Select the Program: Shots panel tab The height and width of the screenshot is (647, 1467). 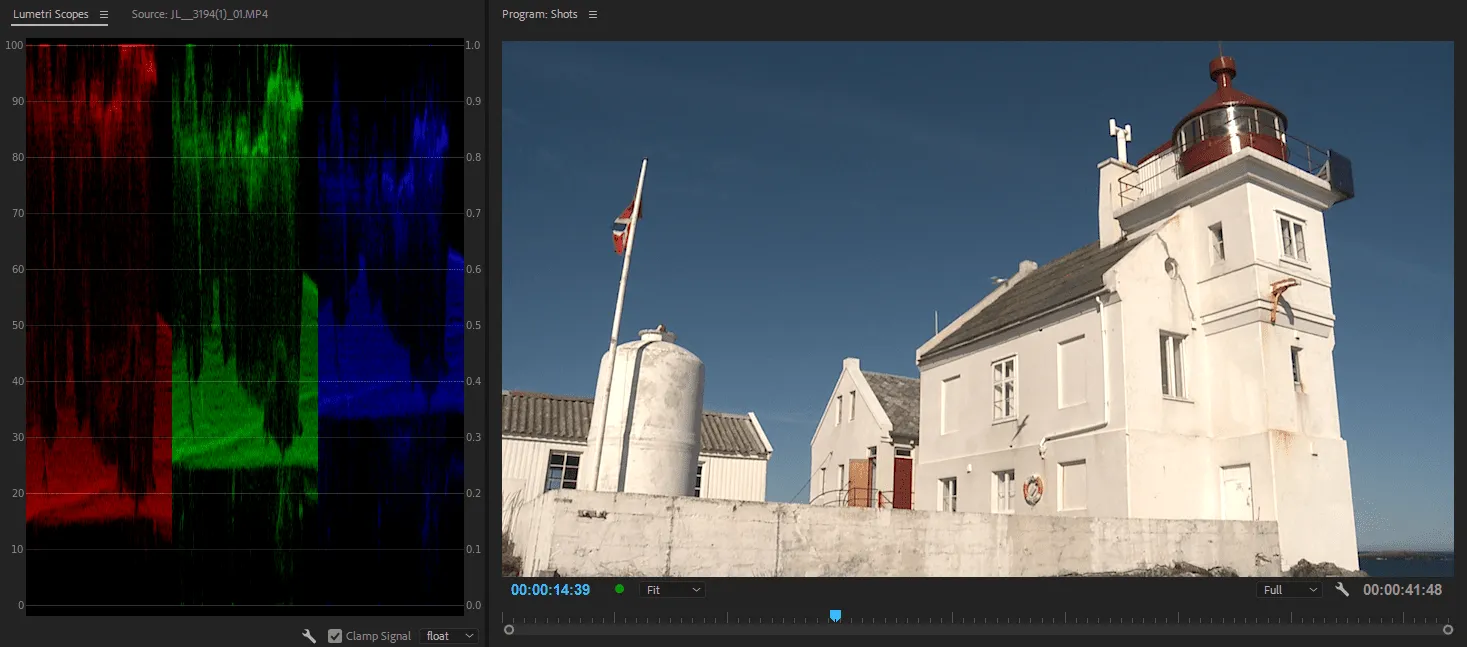coord(540,15)
